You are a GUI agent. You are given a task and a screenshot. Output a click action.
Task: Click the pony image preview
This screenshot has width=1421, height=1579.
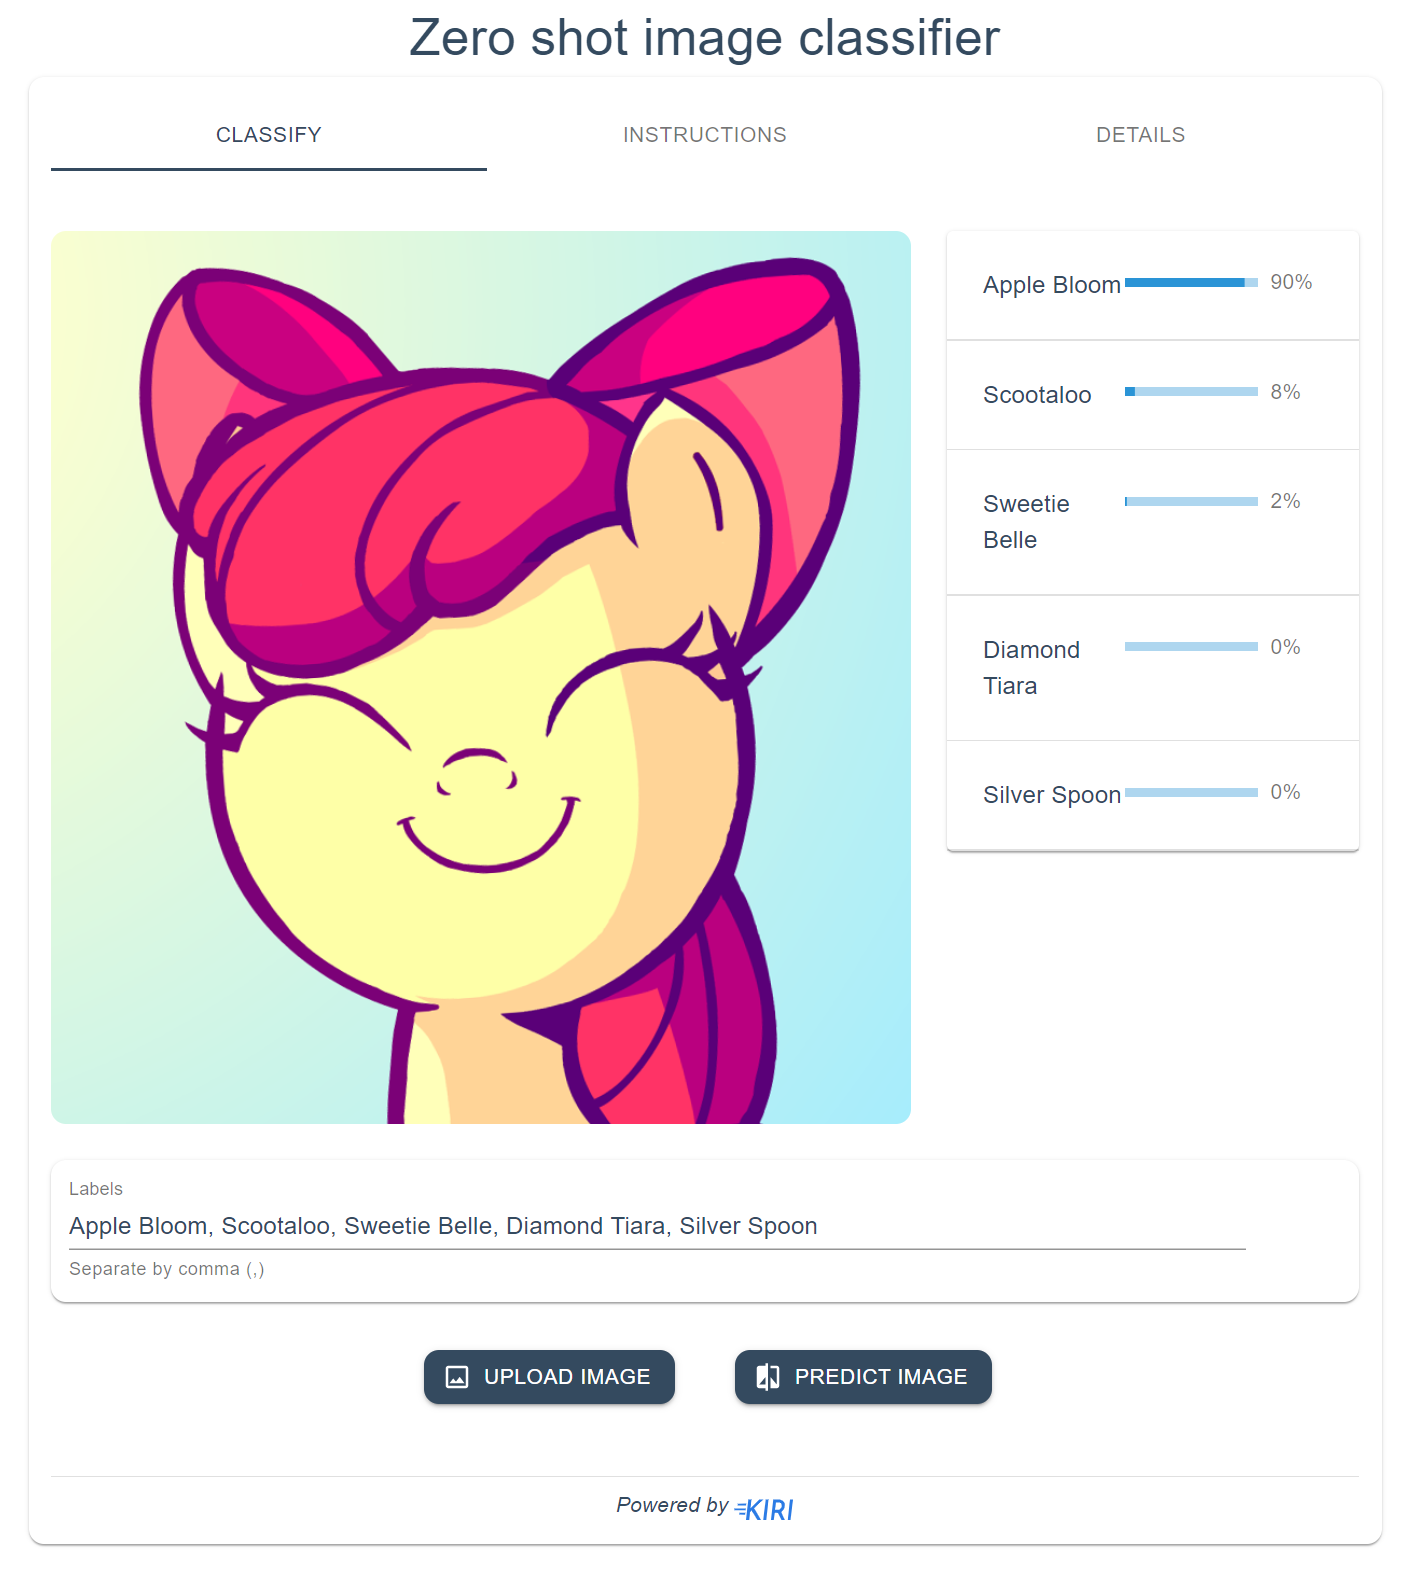click(x=481, y=677)
